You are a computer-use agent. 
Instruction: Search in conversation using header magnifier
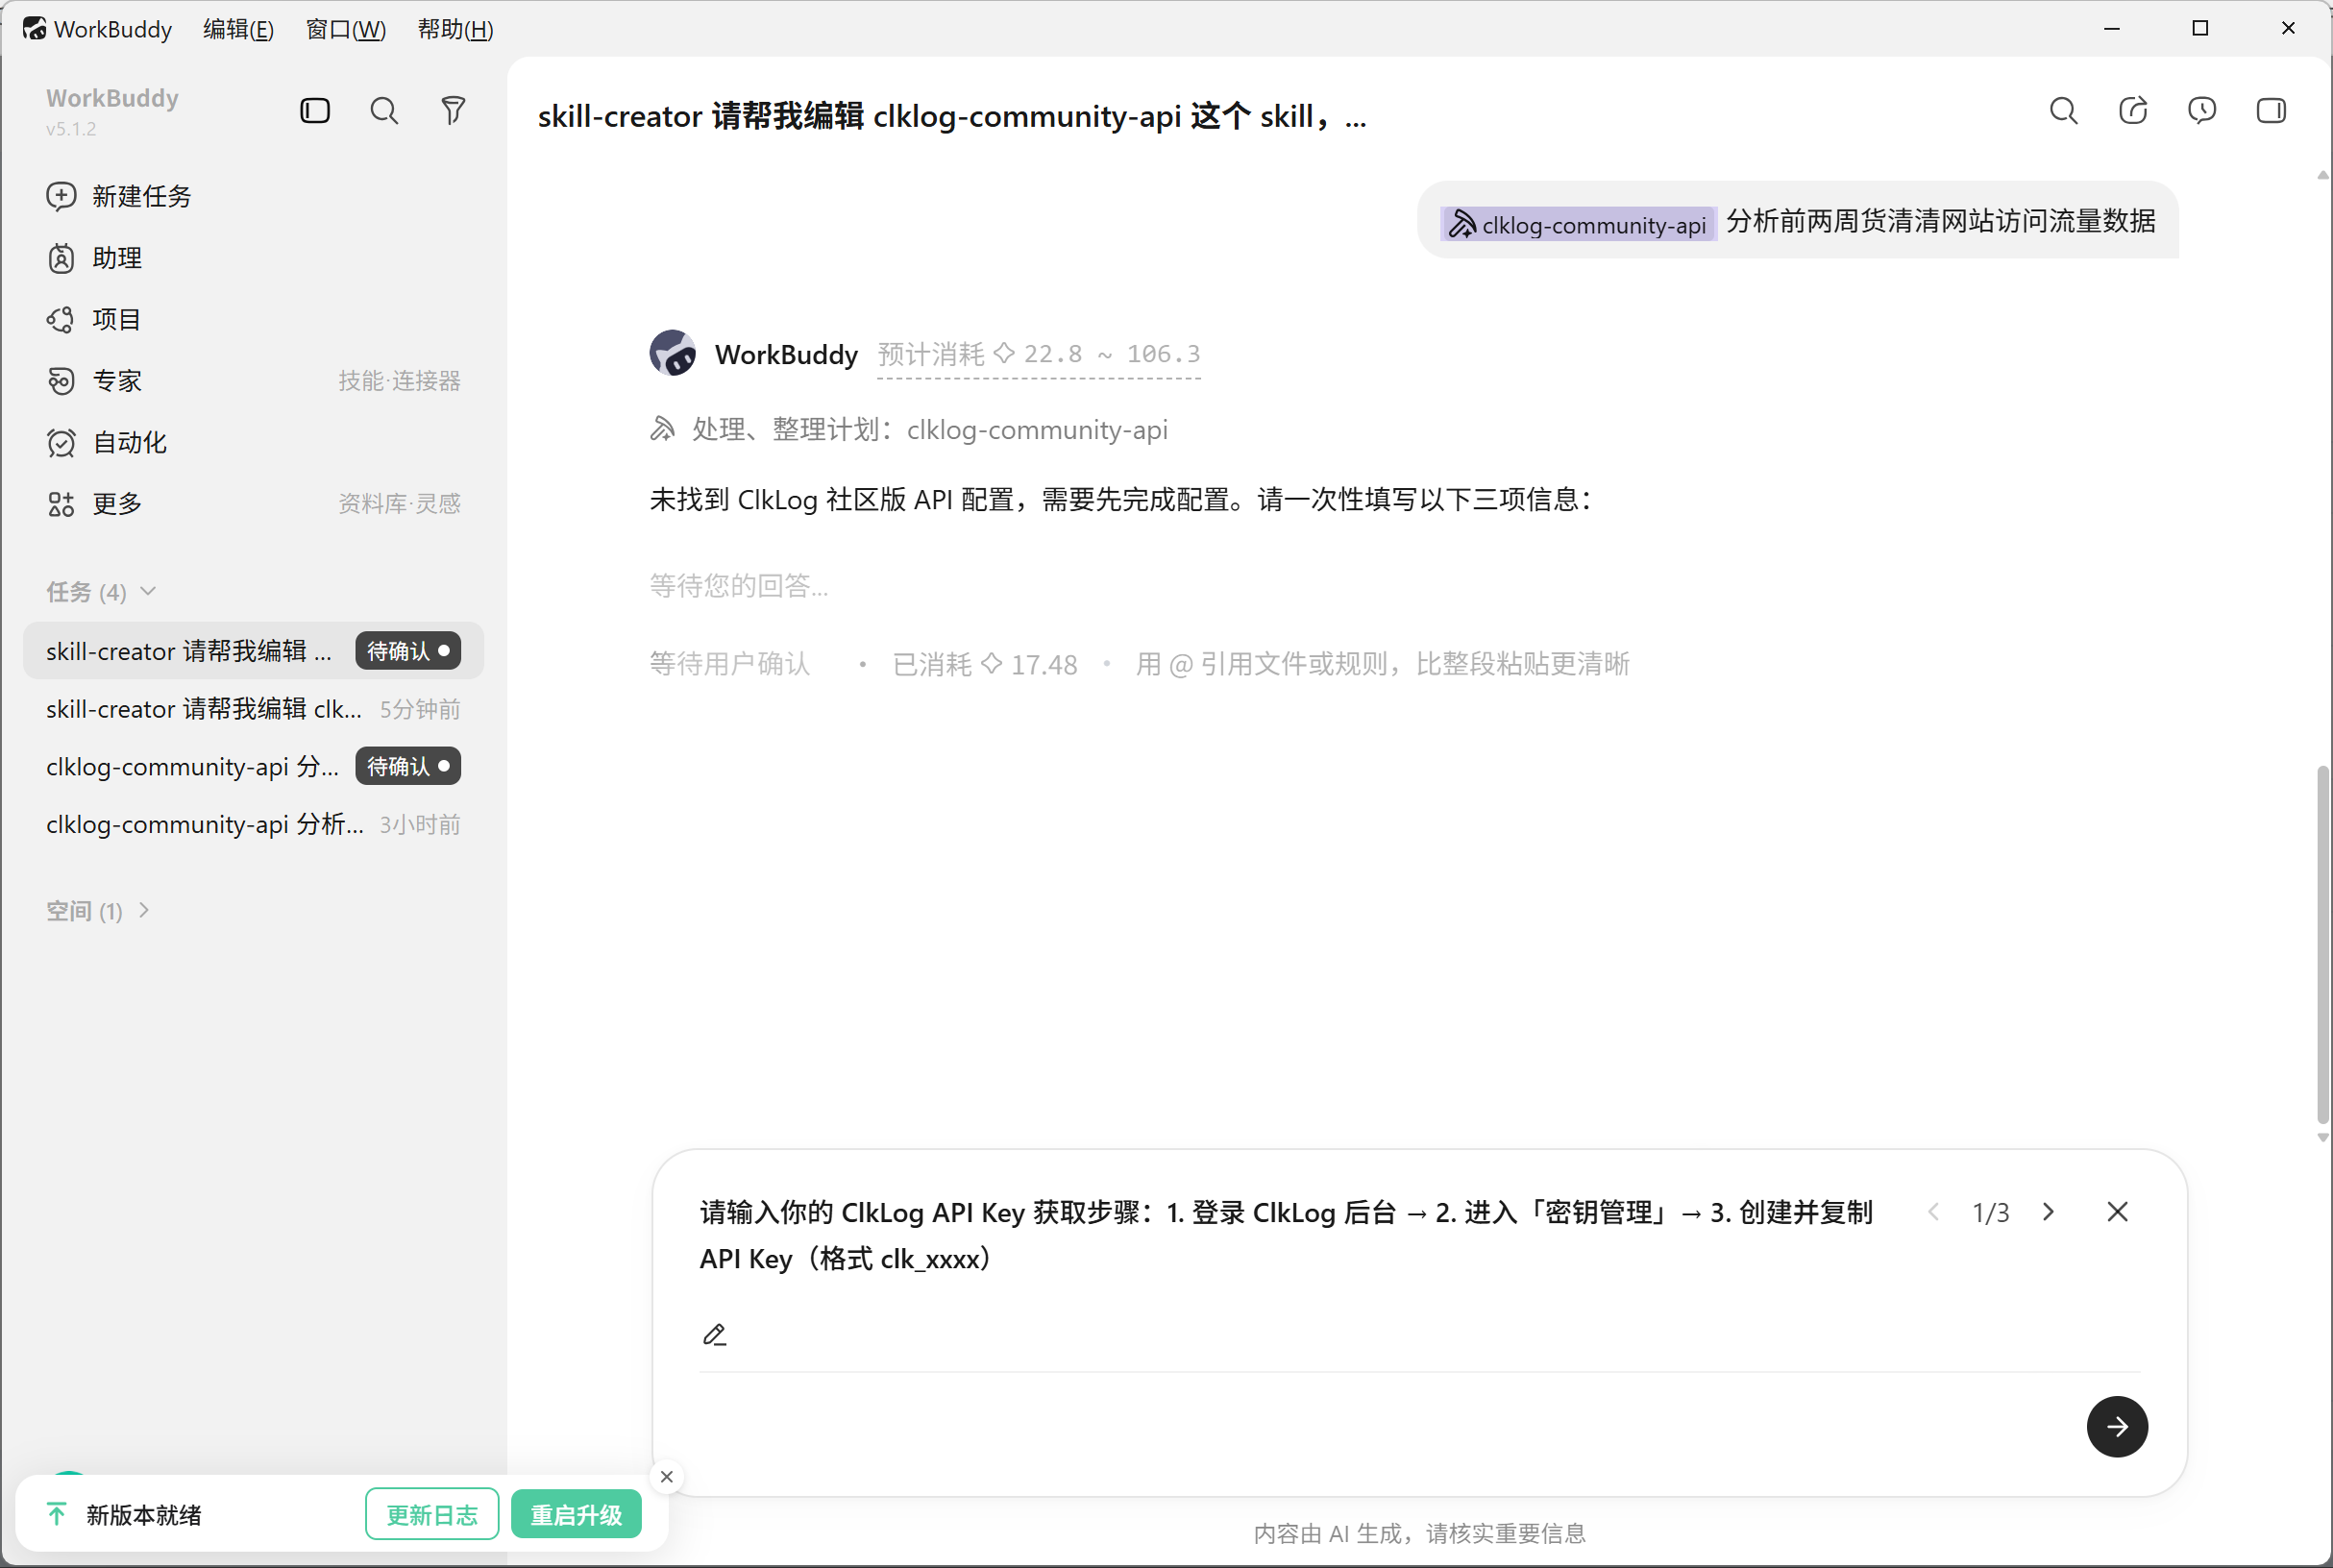click(x=2063, y=110)
